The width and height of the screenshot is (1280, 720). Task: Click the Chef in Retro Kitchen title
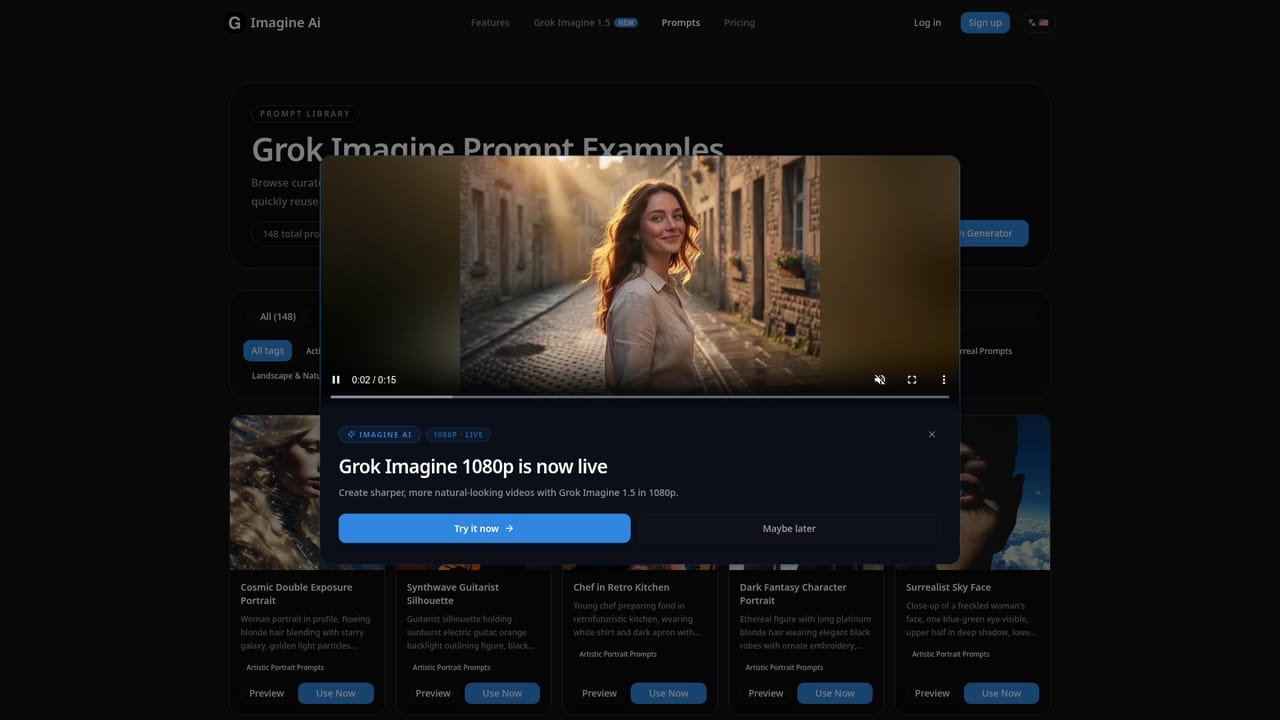[x=621, y=587]
